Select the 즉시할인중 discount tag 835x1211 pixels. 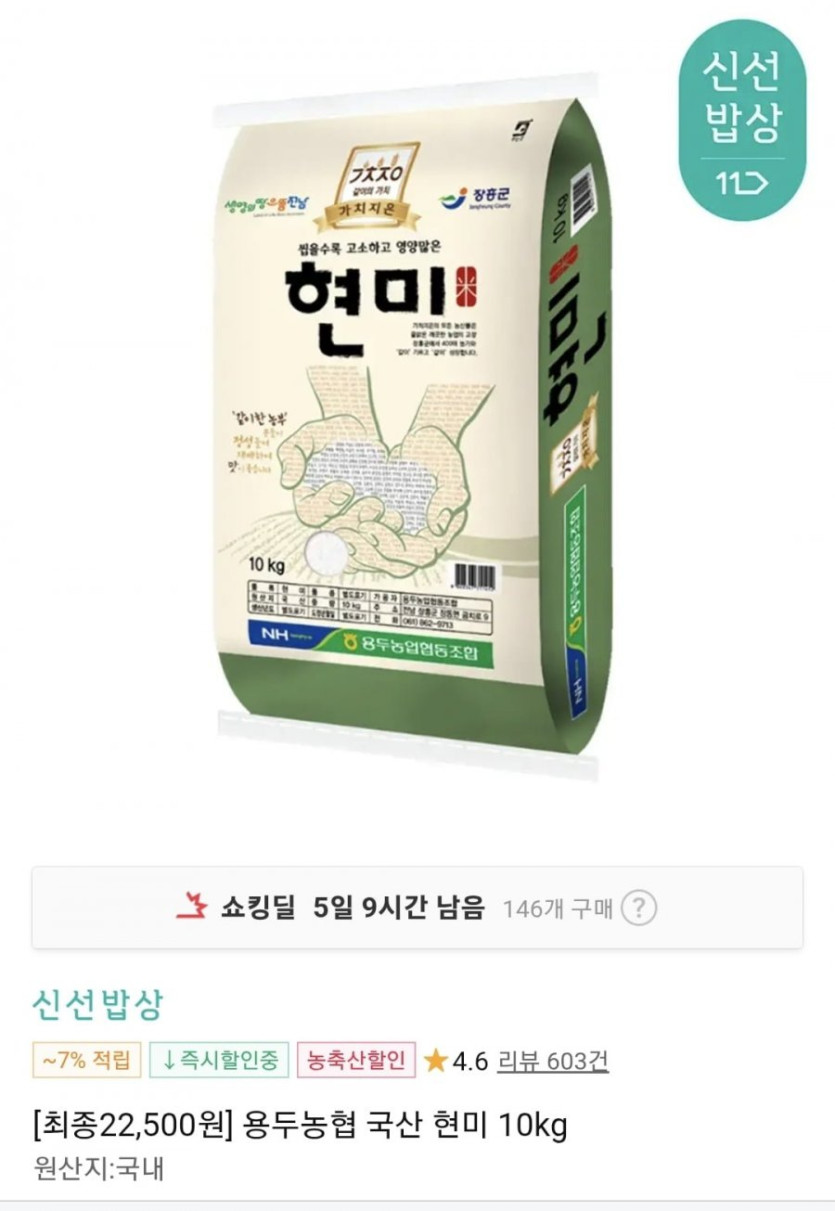point(220,1061)
